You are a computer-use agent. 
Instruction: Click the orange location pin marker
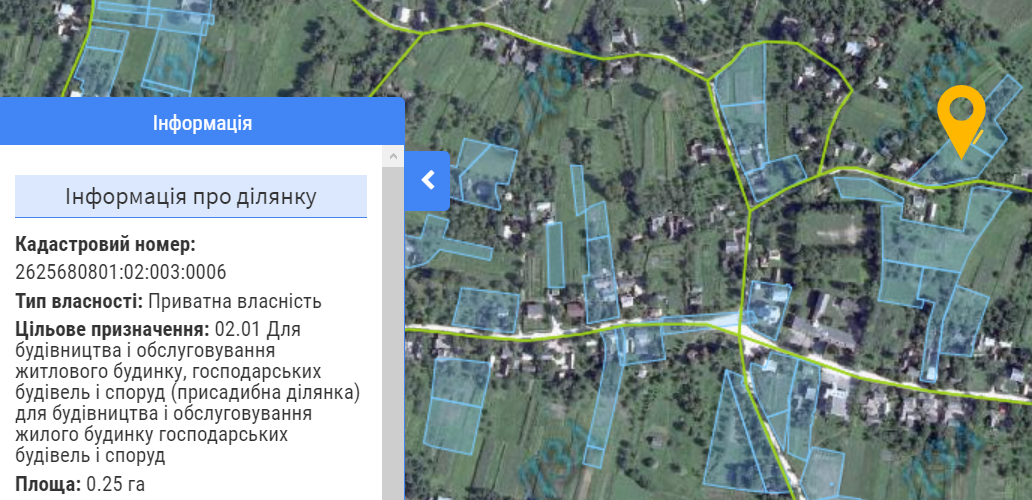[961, 122]
